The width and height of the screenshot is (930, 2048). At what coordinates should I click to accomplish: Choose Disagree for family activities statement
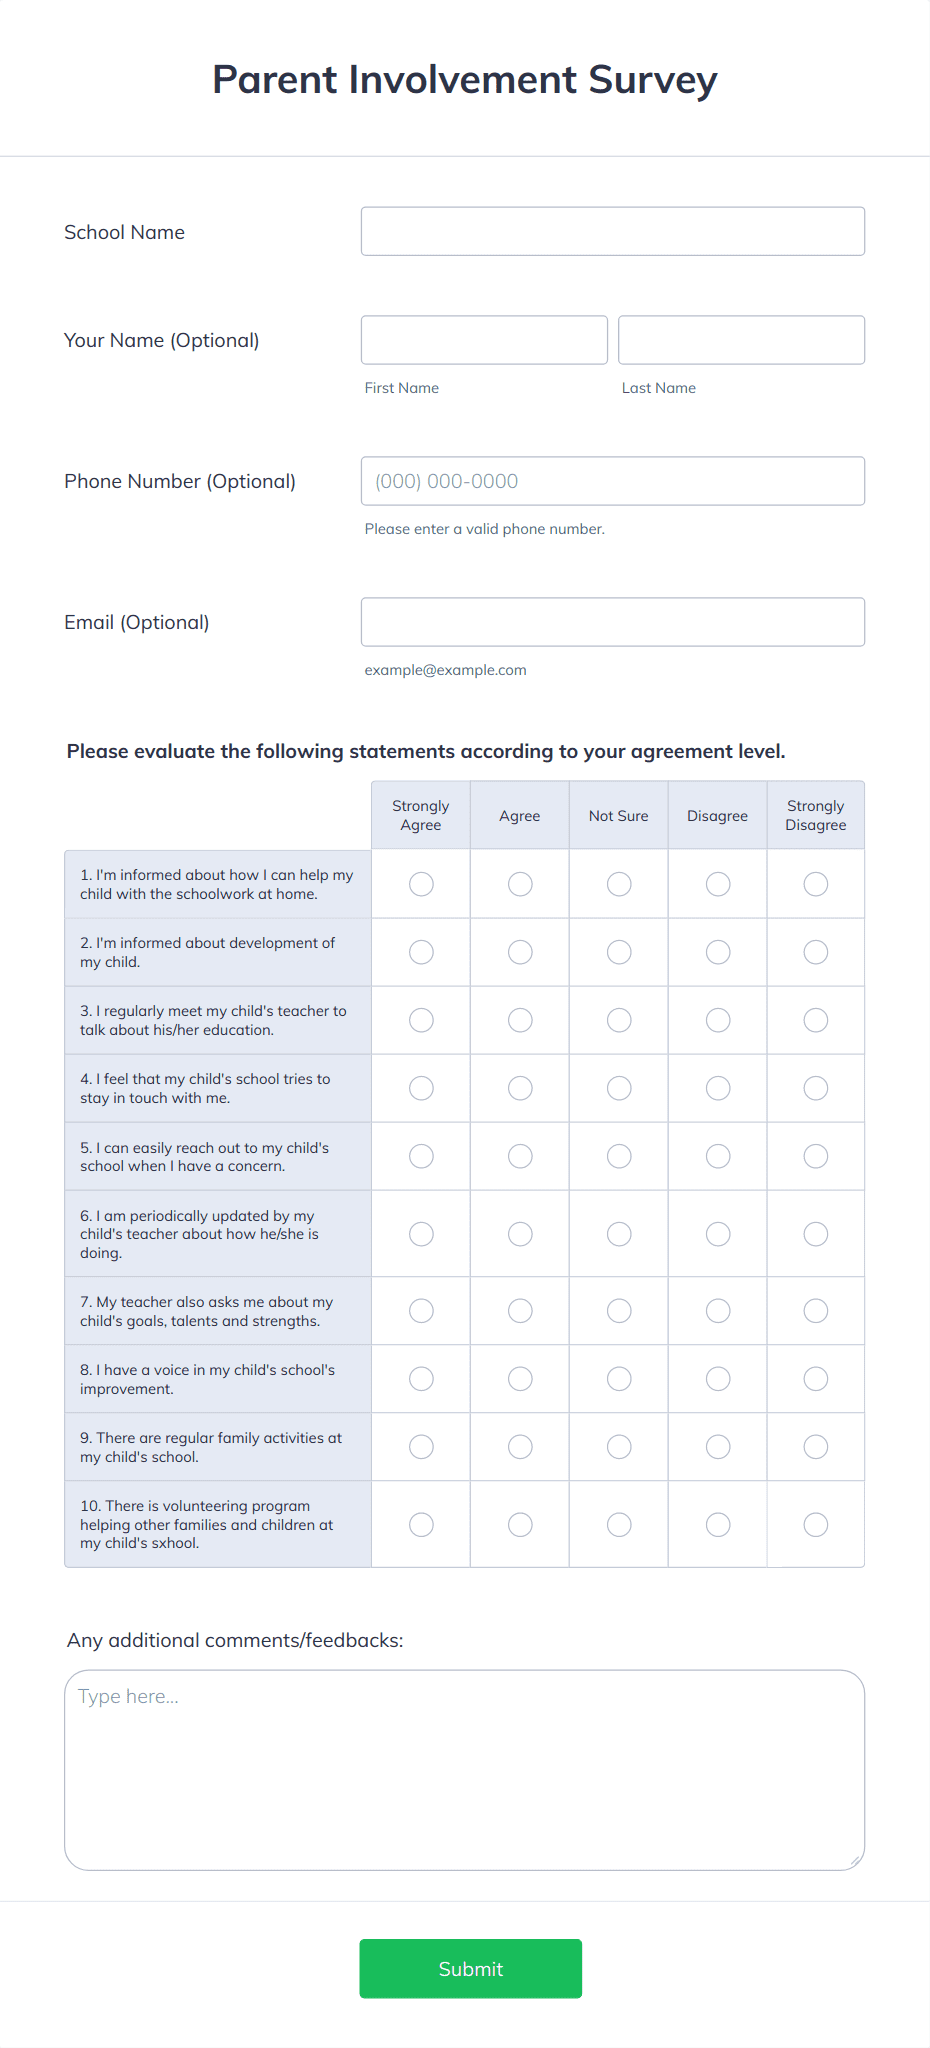(x=717, y=1446)
